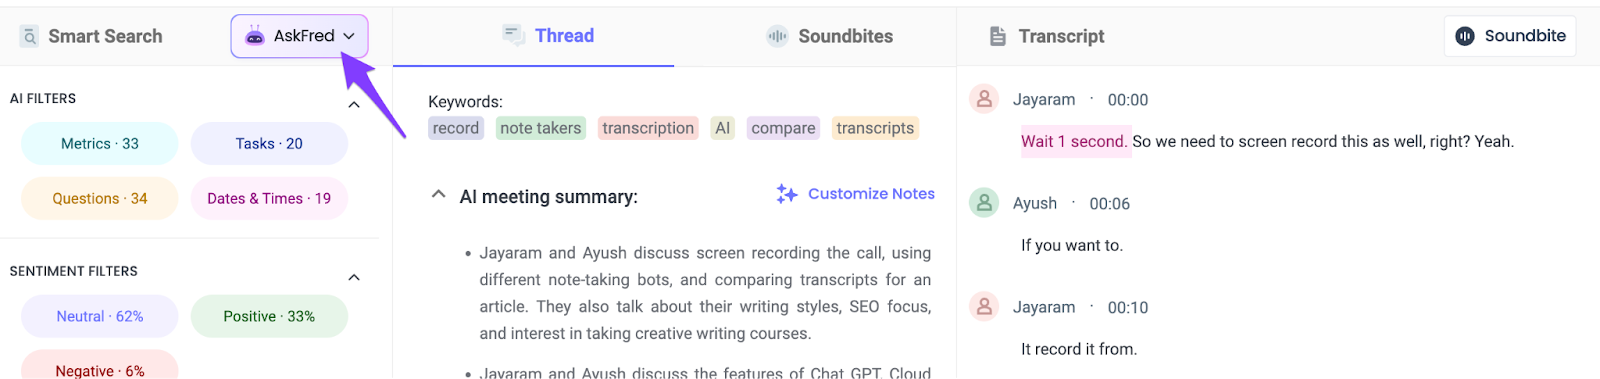Click Ayush's green avatar icon
Image resolution: width=1600 pixels, height=379 pixels.
tap(984, 203)
